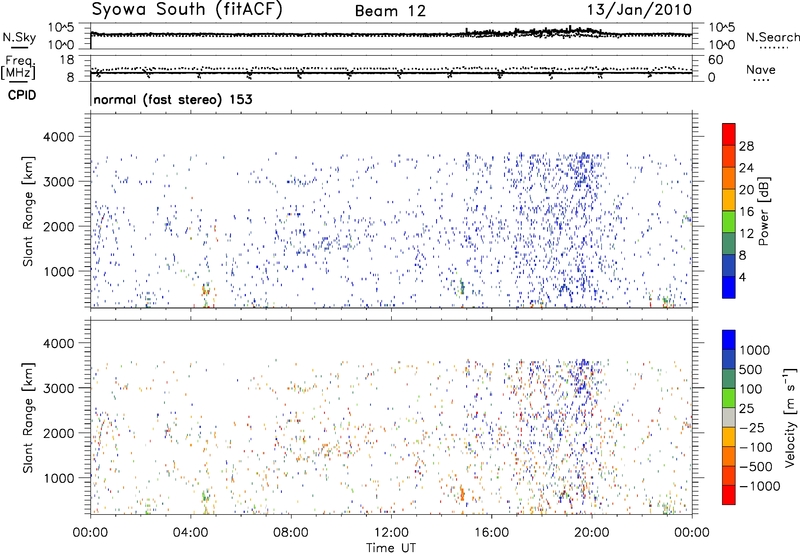The width and height of the screenshot is (800, 554).
Task: Click the '2000' tick of the power panel
Action: (x=60, y=226)
